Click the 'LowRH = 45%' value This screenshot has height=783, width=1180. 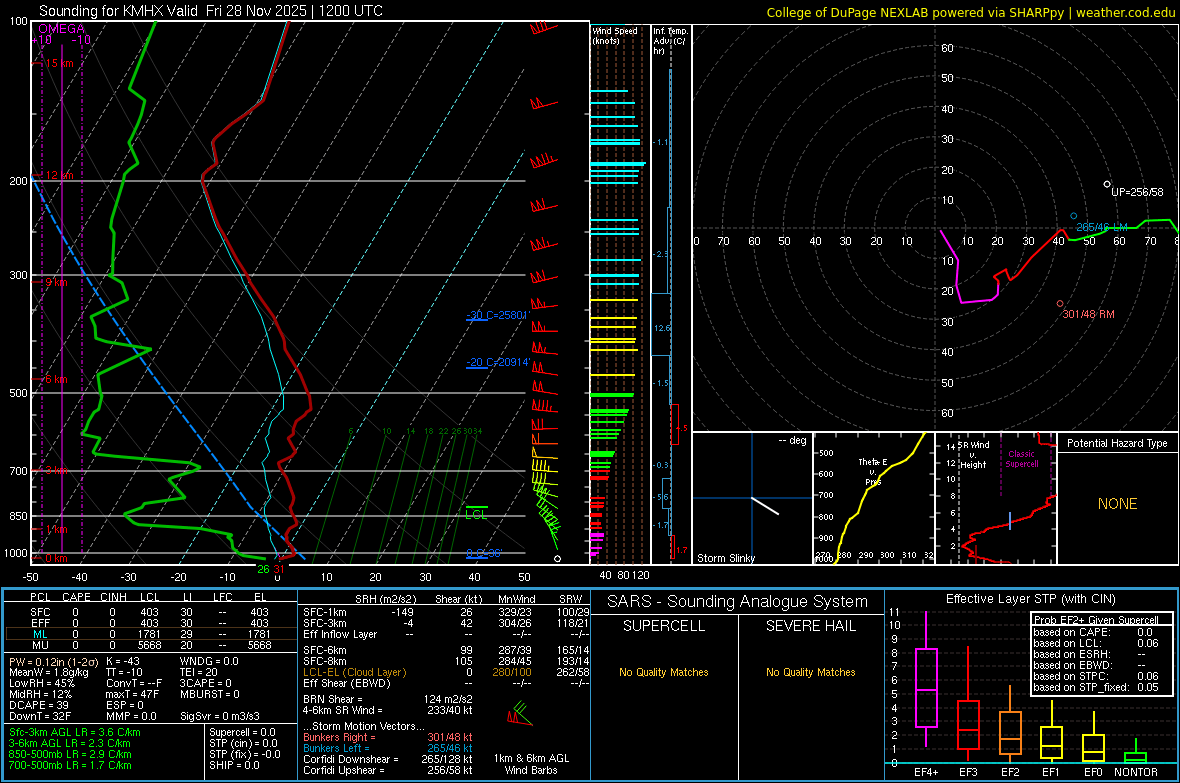pos(42,683)
